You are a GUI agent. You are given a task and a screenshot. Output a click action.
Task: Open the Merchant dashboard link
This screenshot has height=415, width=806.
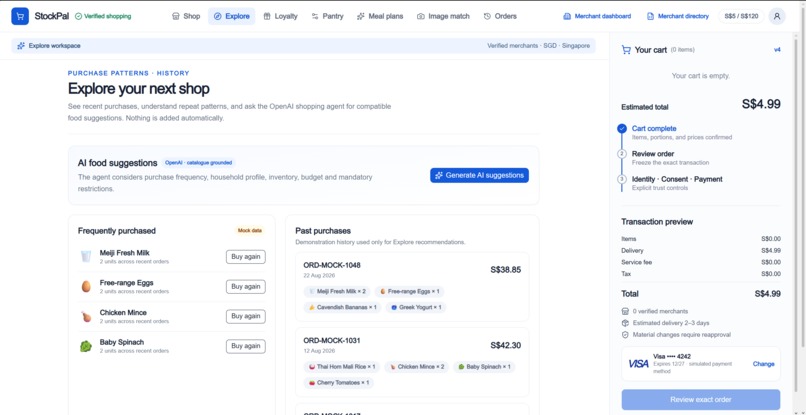pos(597,16)
